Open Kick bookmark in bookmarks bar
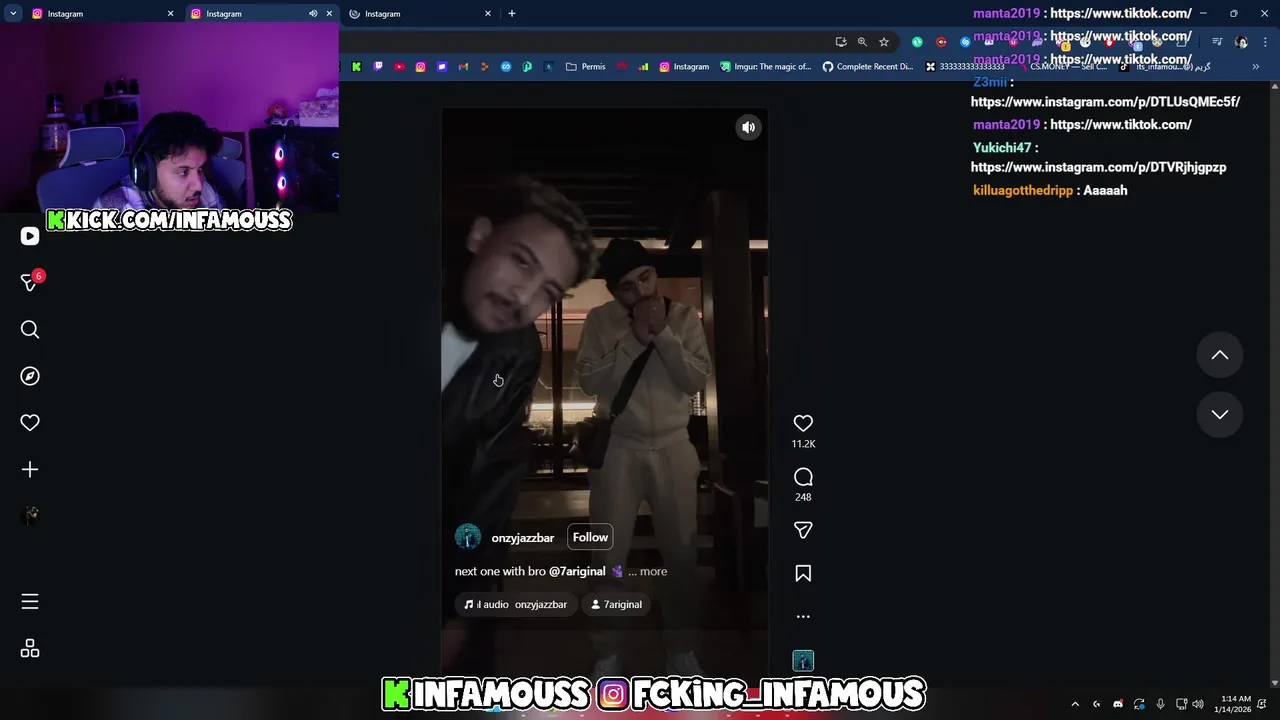 [356, 67]
